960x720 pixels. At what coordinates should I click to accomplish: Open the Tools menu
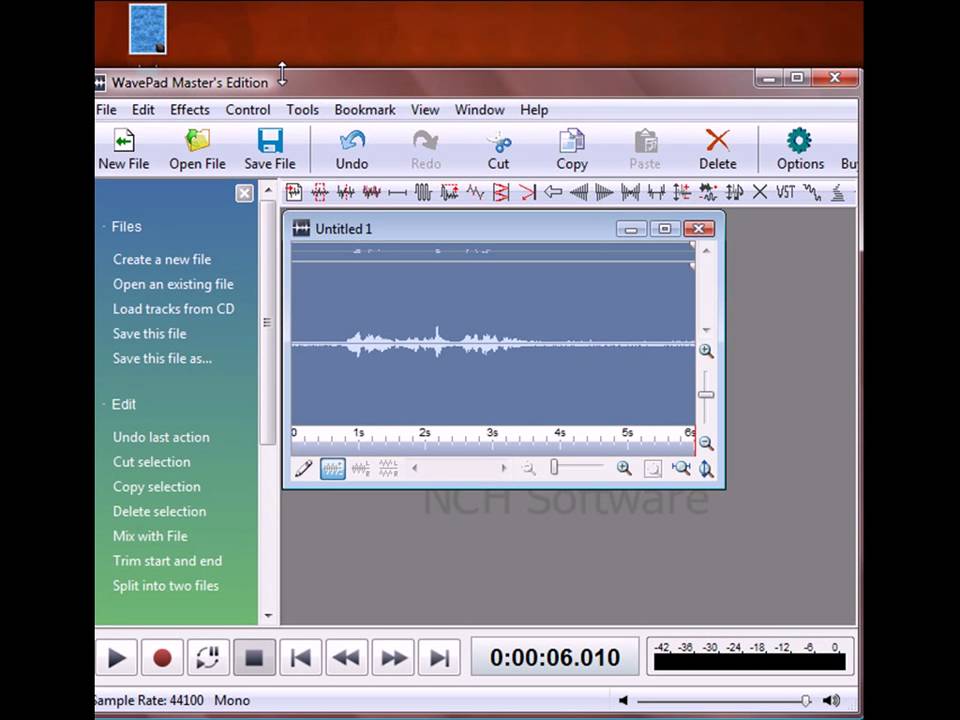pyautogui.click(x=302, y=110)
